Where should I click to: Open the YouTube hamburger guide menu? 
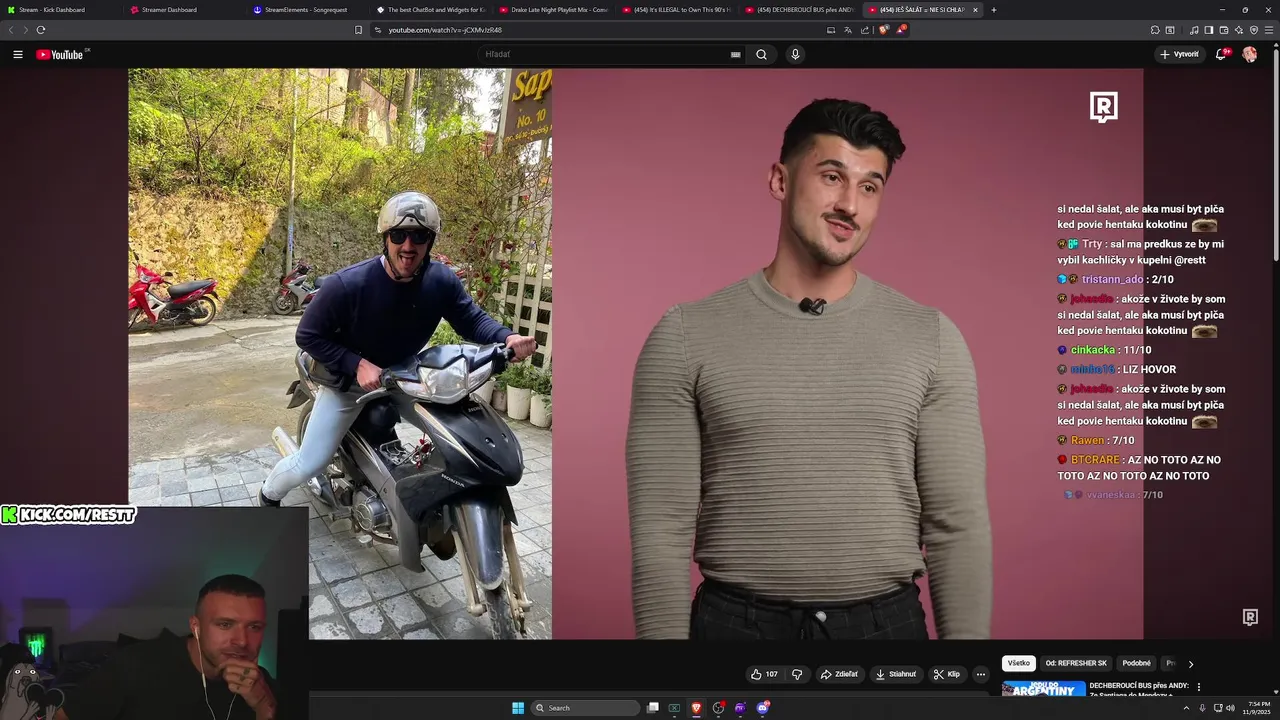click(18, 55)
